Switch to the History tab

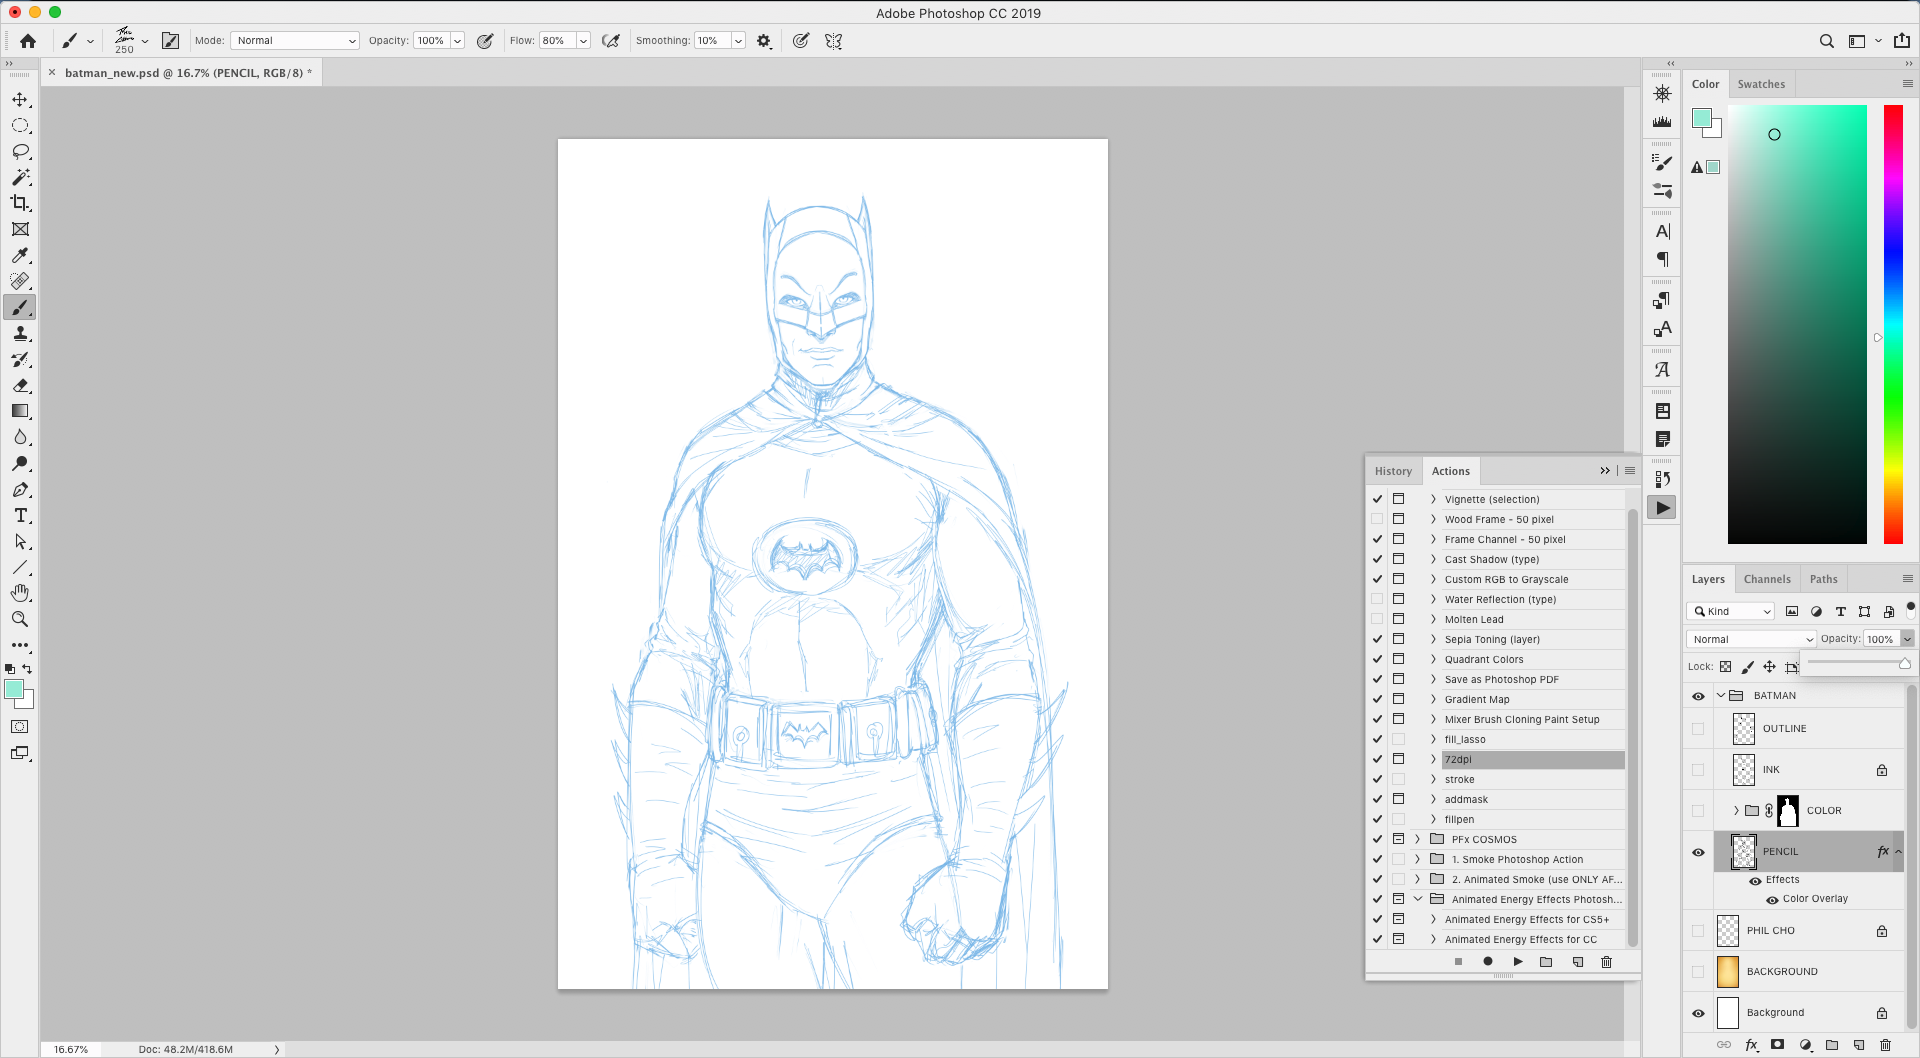pyautogui.click(x=1393, y=471)
